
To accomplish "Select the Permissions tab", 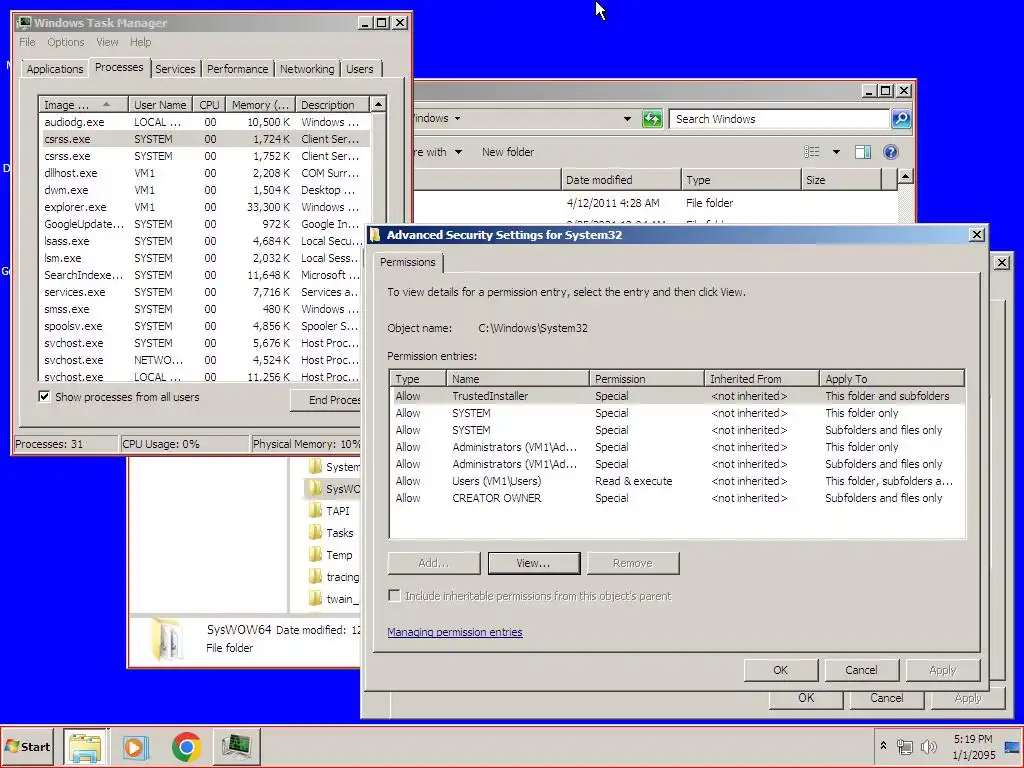I will click(x=408, y=262).
